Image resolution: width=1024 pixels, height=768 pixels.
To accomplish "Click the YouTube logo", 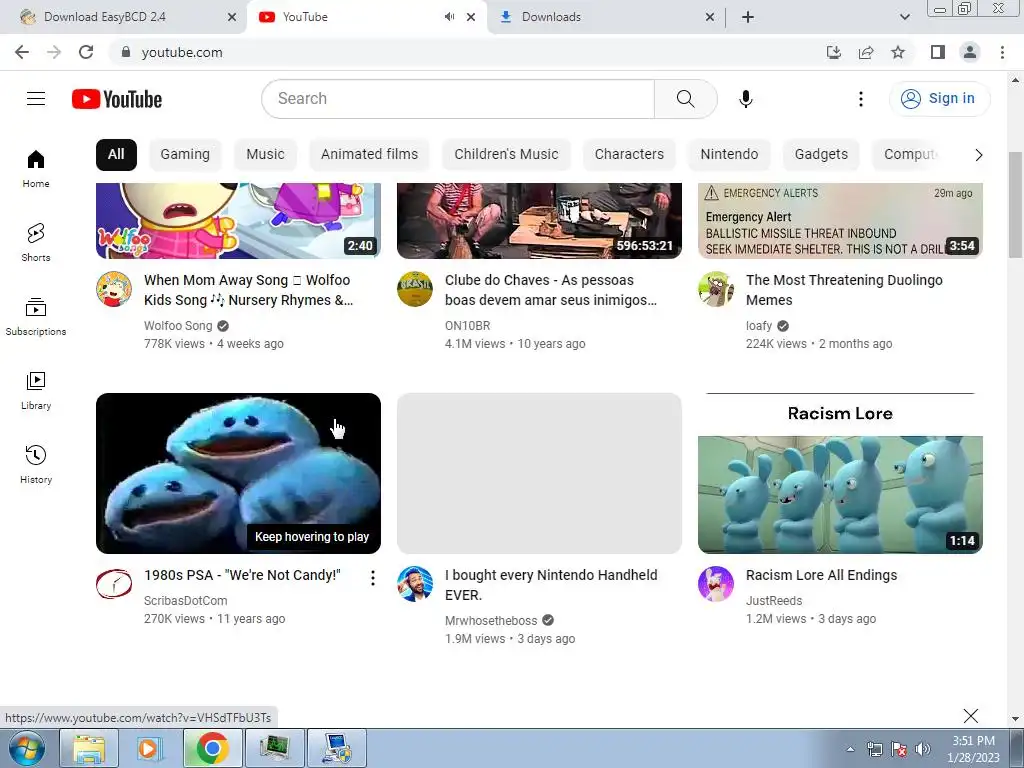I will [x=117, y=99].
